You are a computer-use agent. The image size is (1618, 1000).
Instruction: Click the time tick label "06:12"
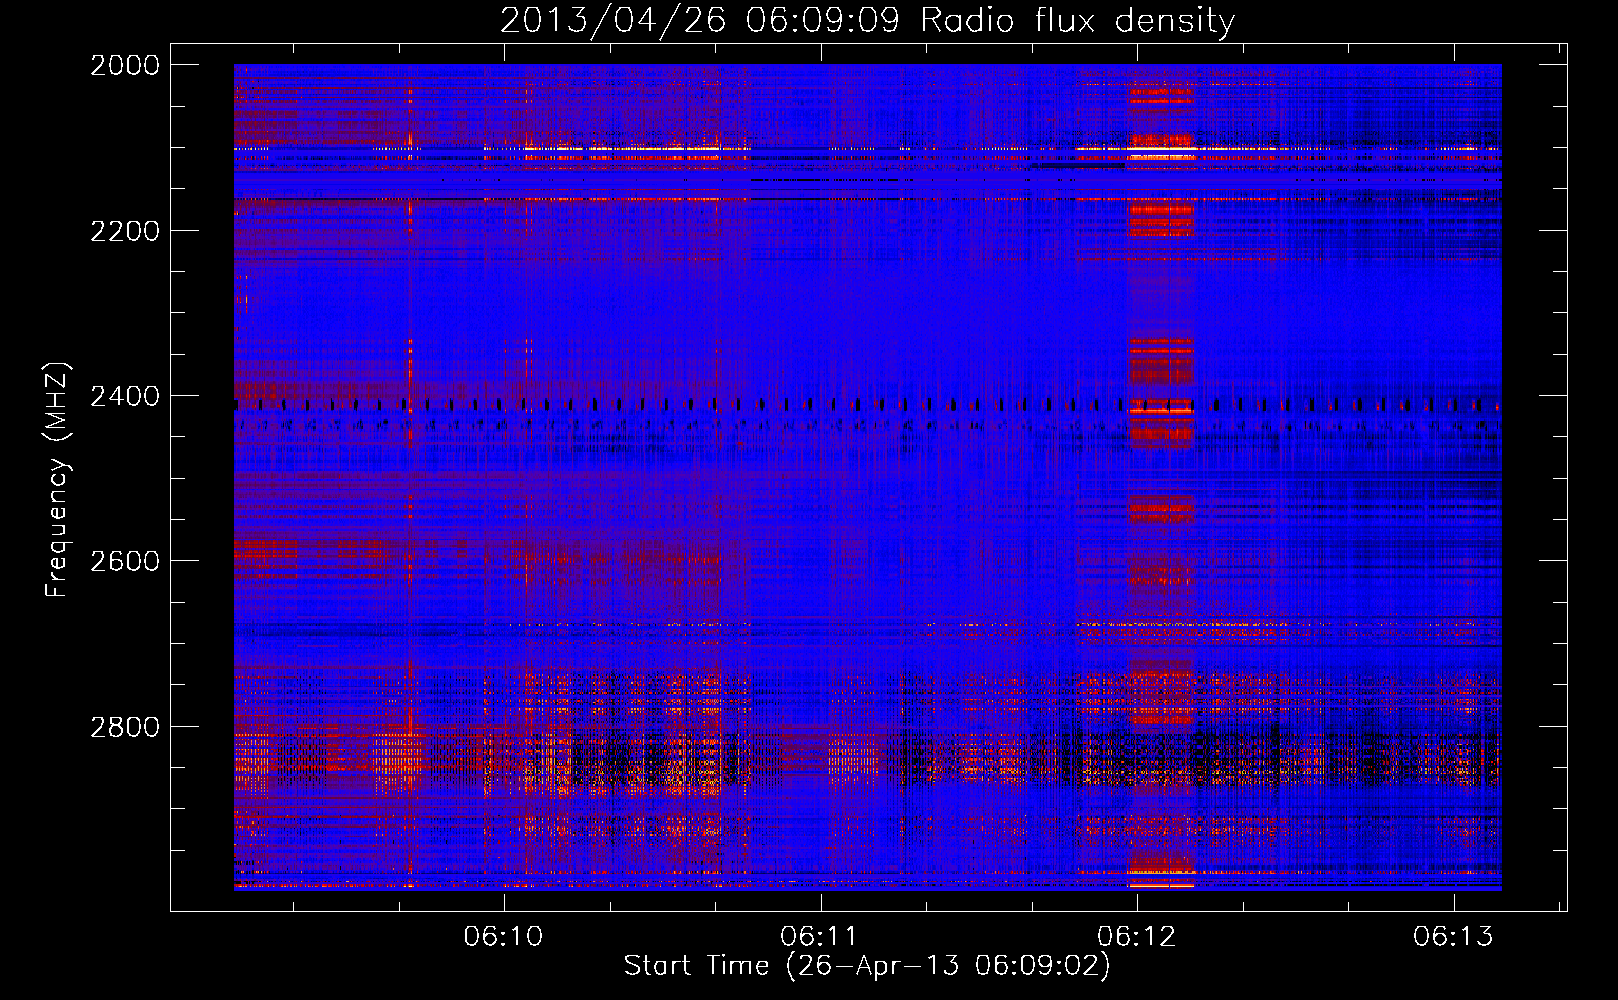coord(1137,936)
